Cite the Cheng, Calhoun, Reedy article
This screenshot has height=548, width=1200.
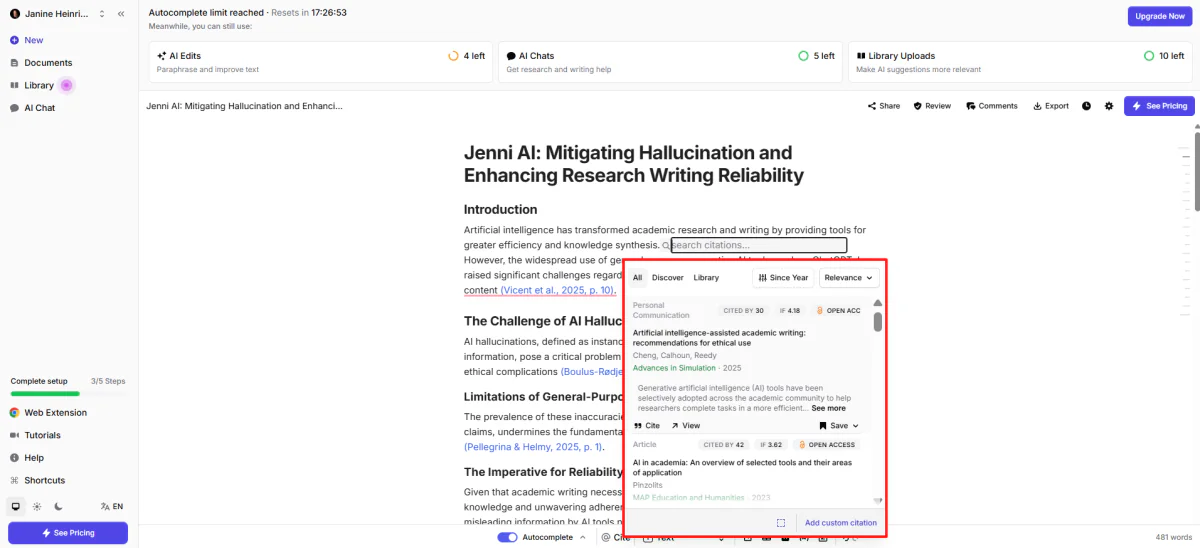[647, 426]
